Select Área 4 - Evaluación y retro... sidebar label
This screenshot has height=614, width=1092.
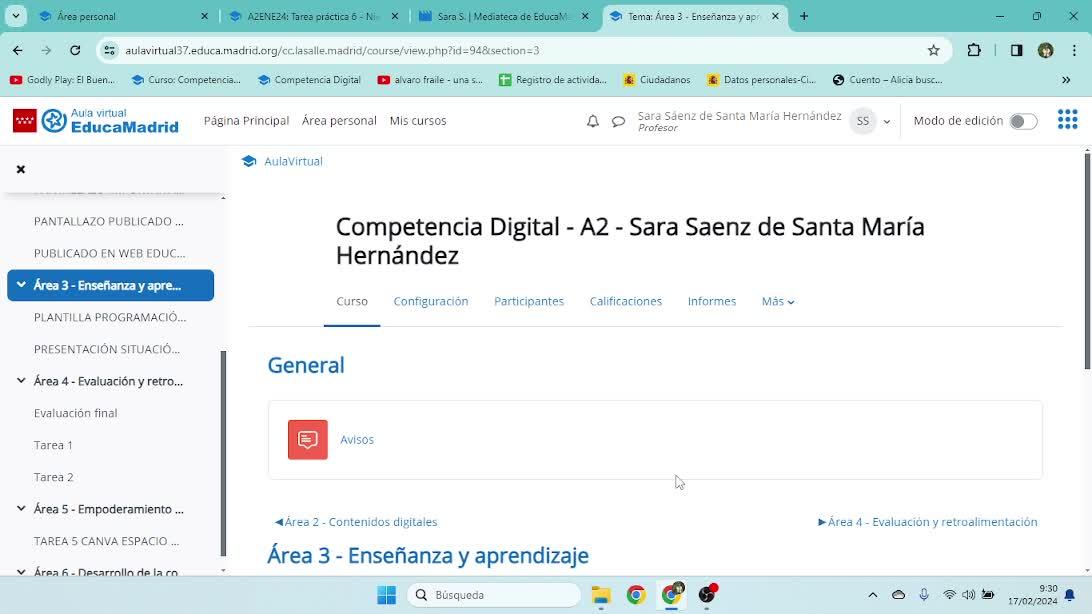[x=109, y=381]
